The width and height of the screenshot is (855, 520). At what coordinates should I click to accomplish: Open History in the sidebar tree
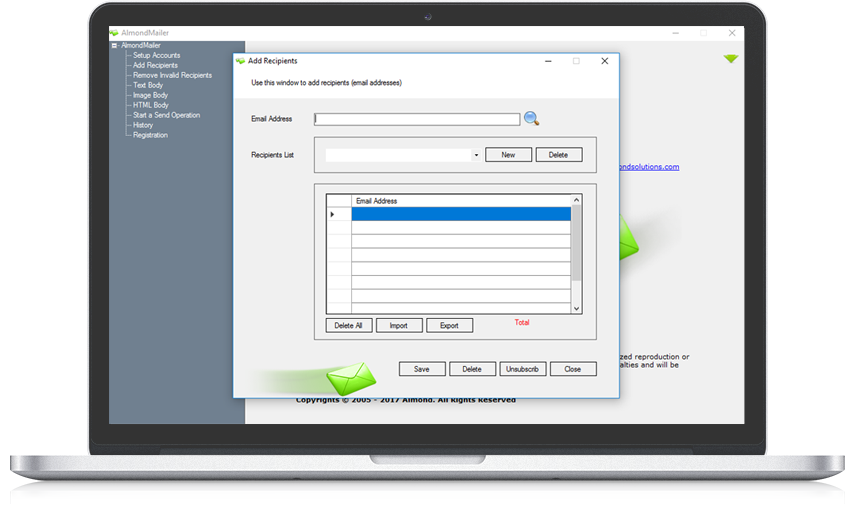coord(143,125)
